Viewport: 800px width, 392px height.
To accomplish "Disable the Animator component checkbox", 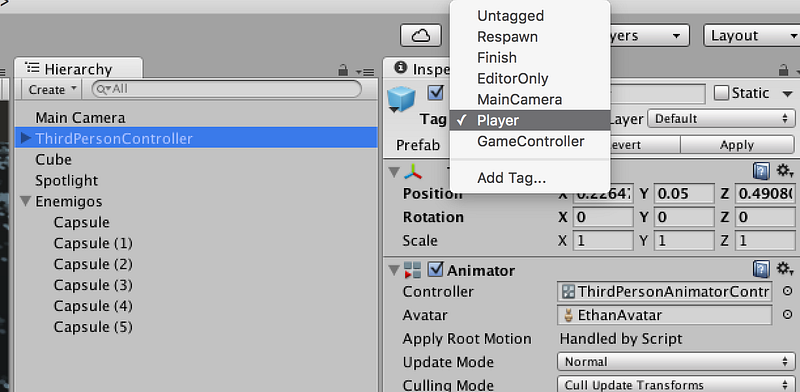I will [x=435, y=270].
